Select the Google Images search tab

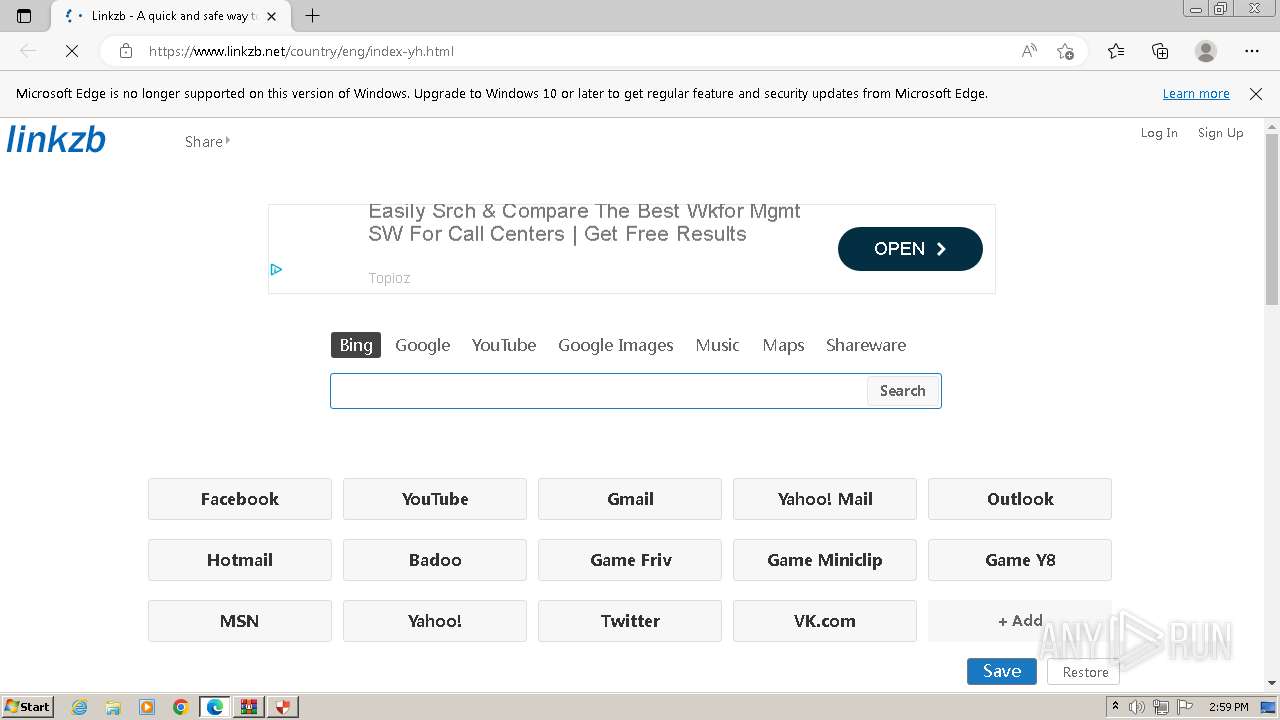click(615, 345)
